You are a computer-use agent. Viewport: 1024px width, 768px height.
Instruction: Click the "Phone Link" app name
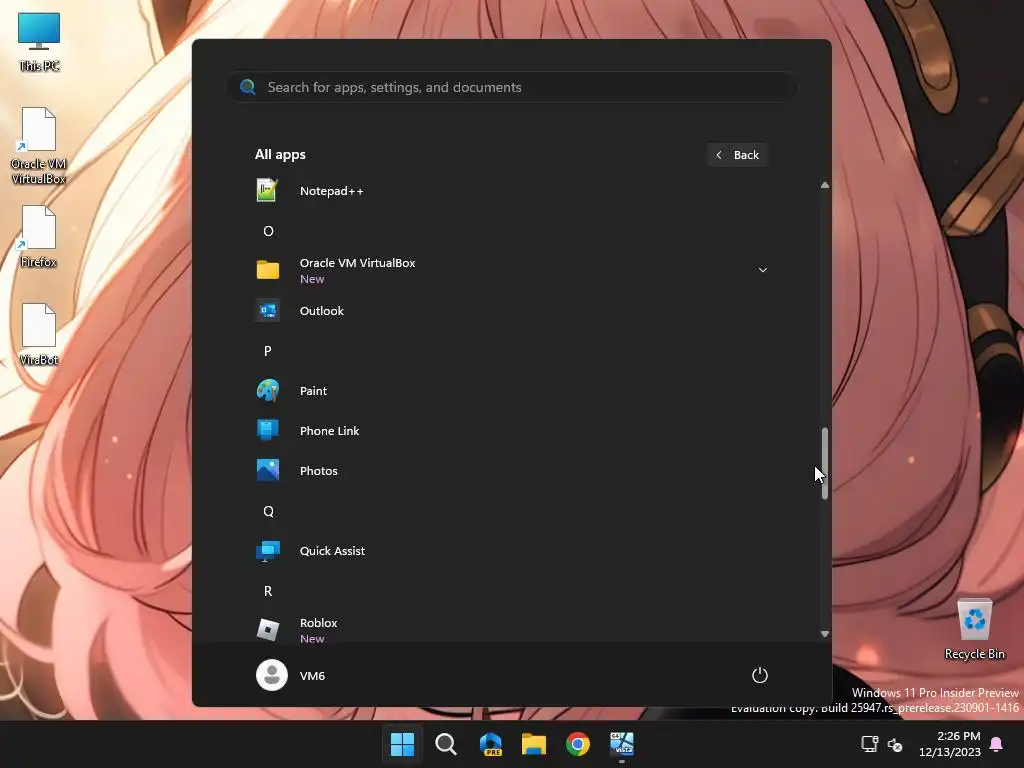coord(329,430)
